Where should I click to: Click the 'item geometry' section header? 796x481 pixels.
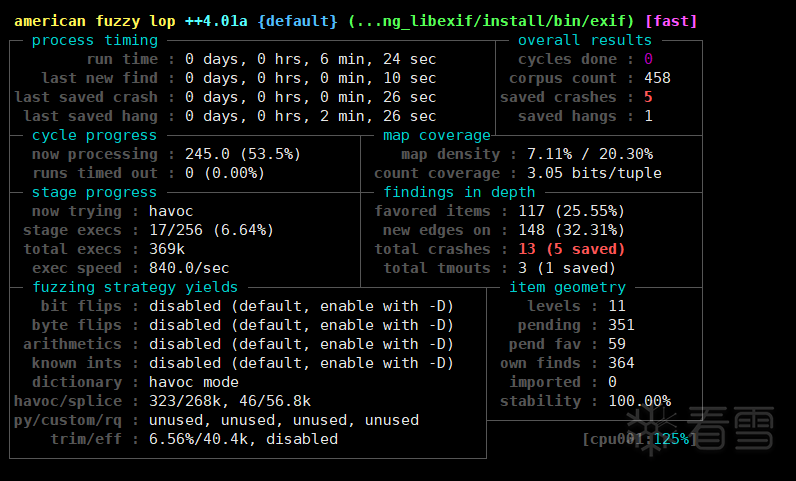tap(567, 287)
